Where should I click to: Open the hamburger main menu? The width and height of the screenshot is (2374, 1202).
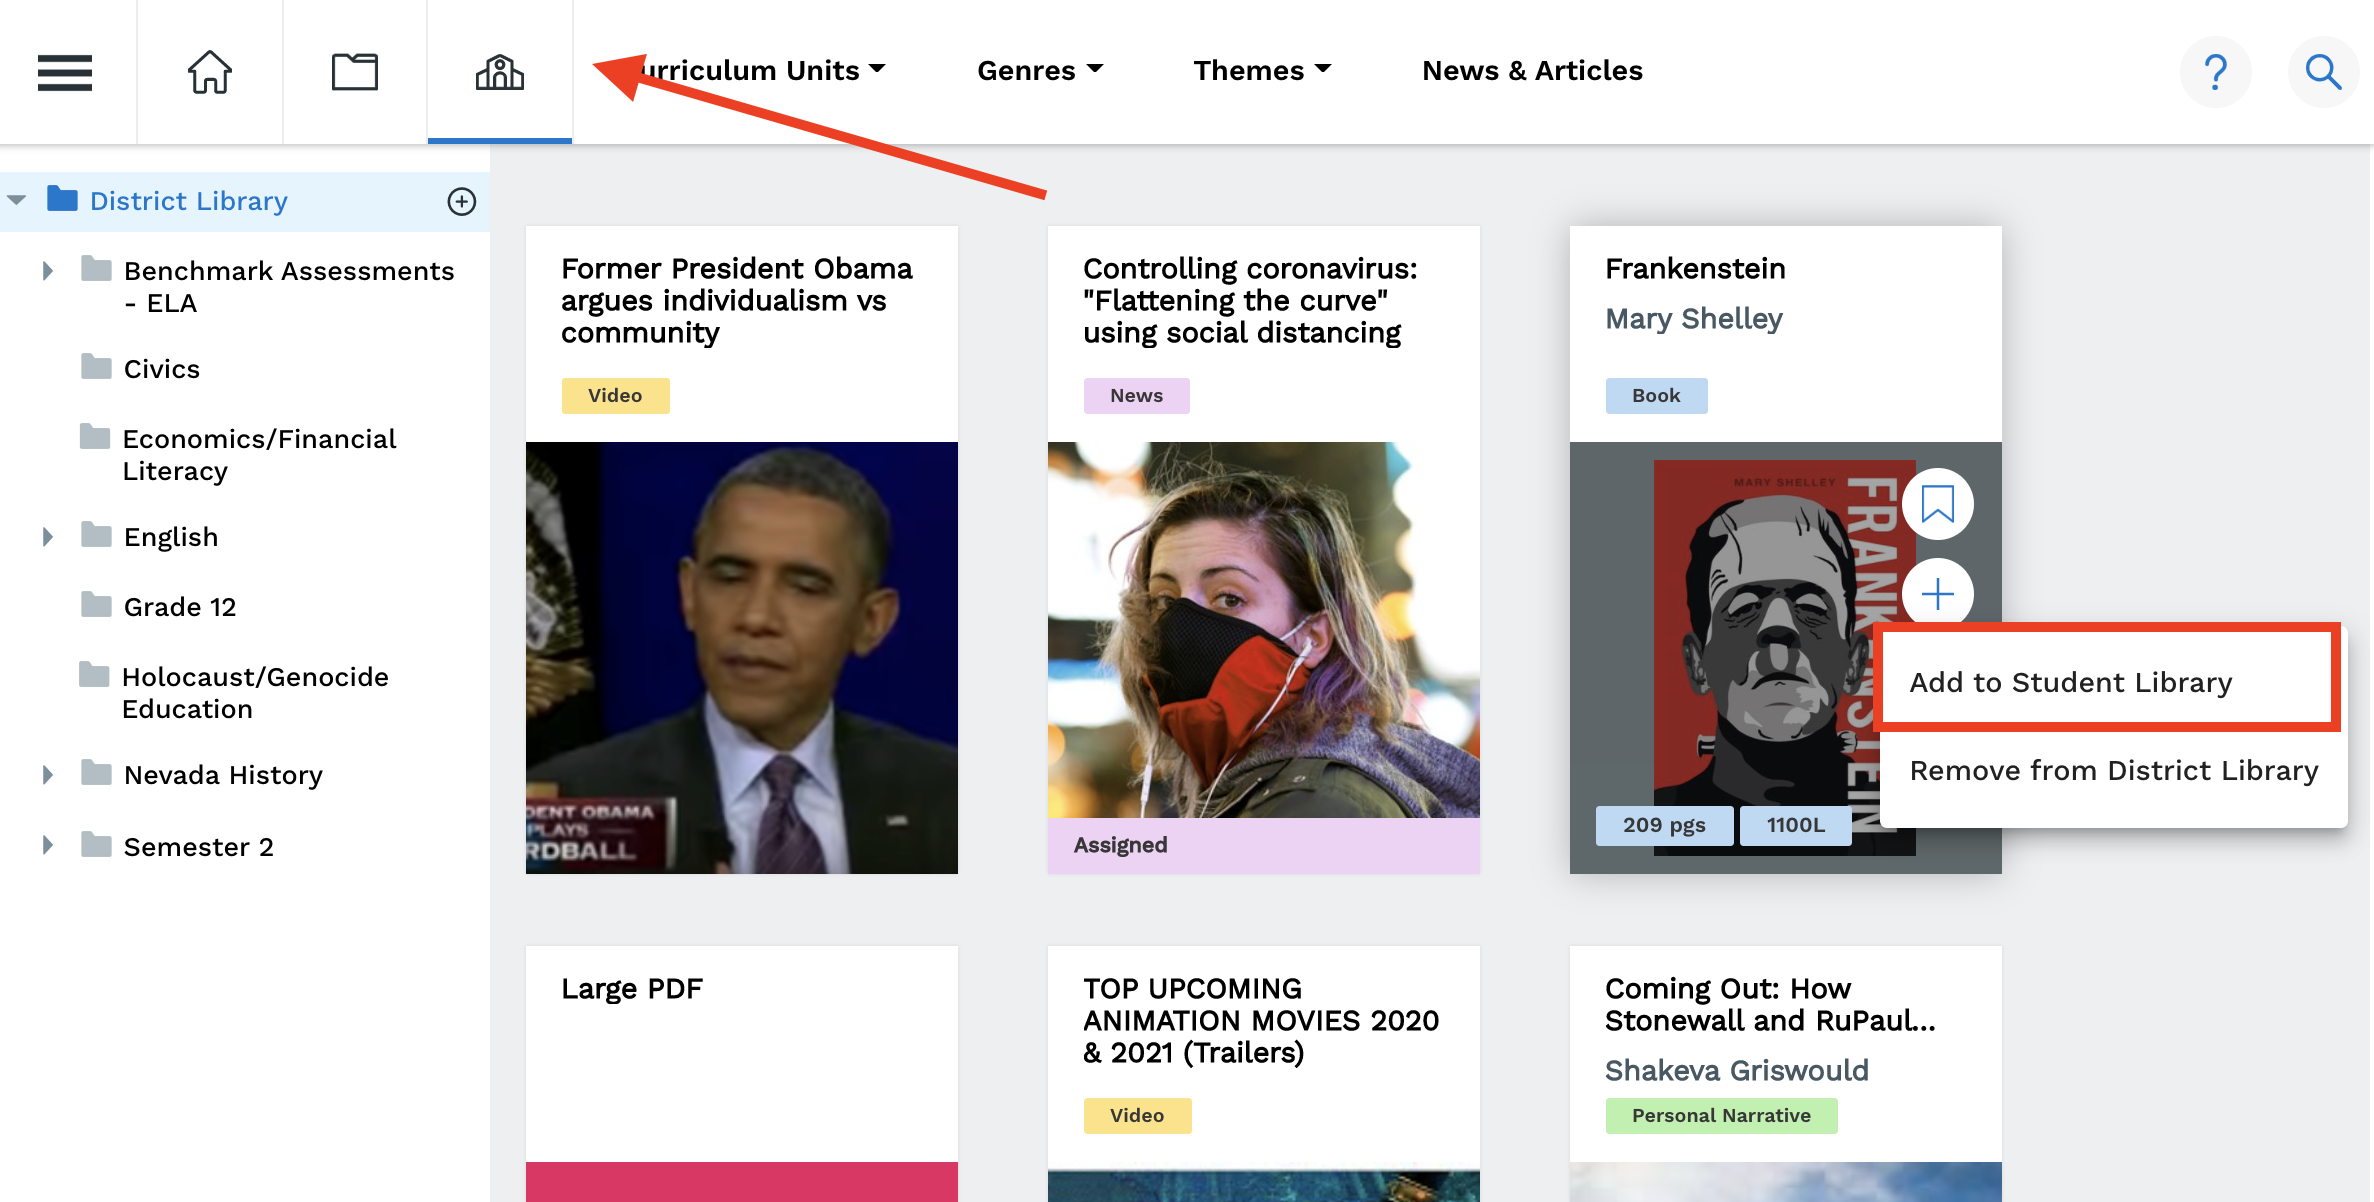click(x=65, y=72)
